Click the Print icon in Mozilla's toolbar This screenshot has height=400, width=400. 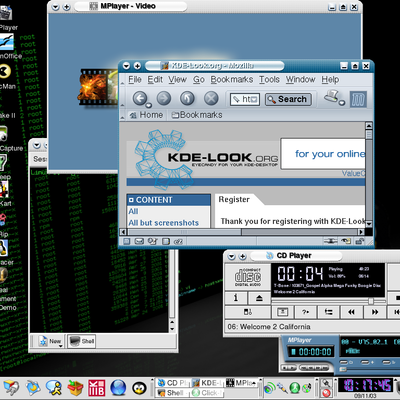pyautogui.click(x=332, y=97)
